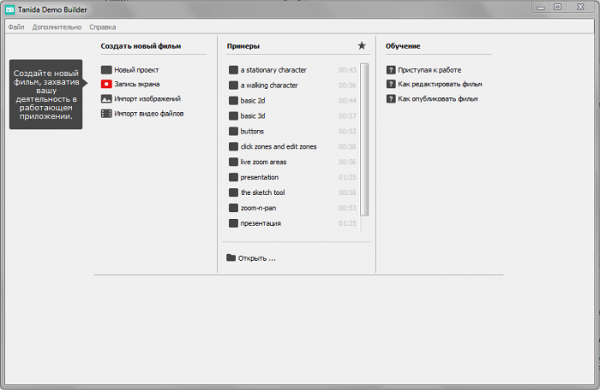Open the 'basic 2d' example
600x390 pixels.
click(x=253, y=101)
